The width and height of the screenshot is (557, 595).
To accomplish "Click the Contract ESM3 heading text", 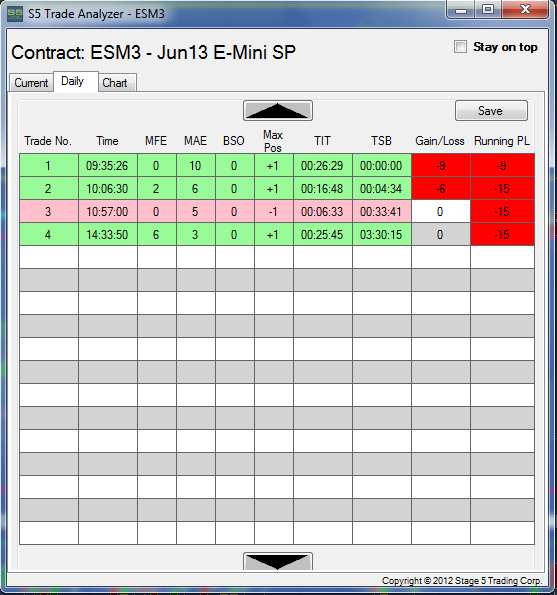I will pos(153,52).
